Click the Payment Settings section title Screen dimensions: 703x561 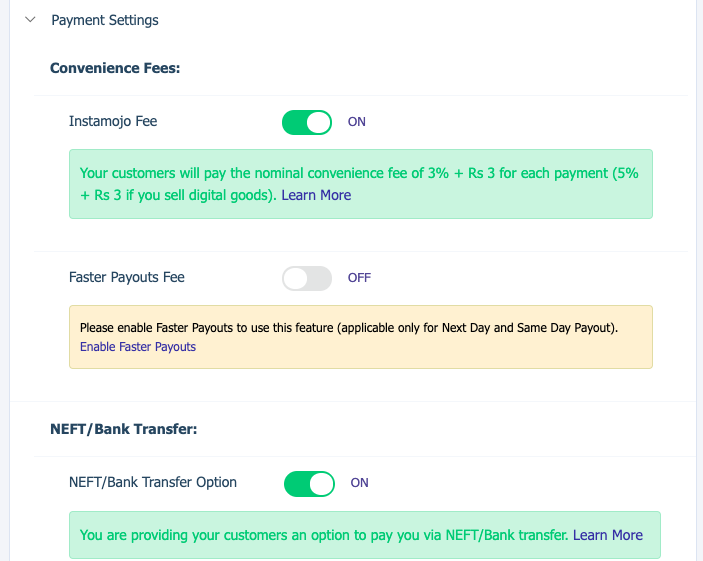tap(104, 20)
